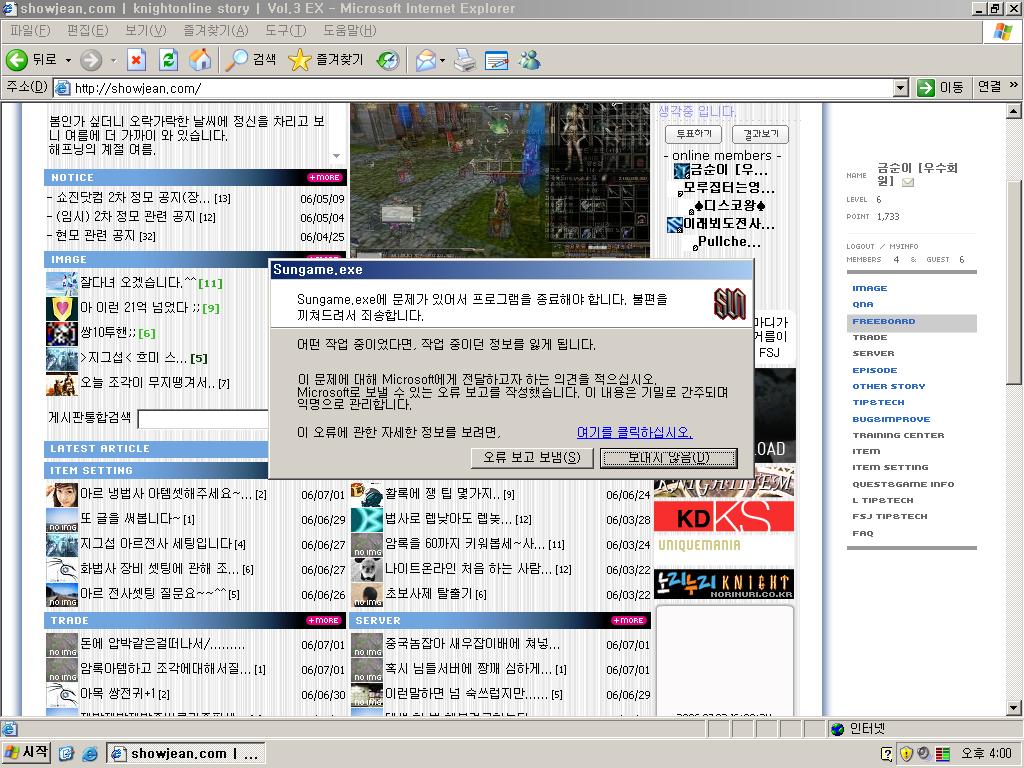Click the showjean.com taskbar button
Screen dimensions: 1024x768
coord(185,754)
